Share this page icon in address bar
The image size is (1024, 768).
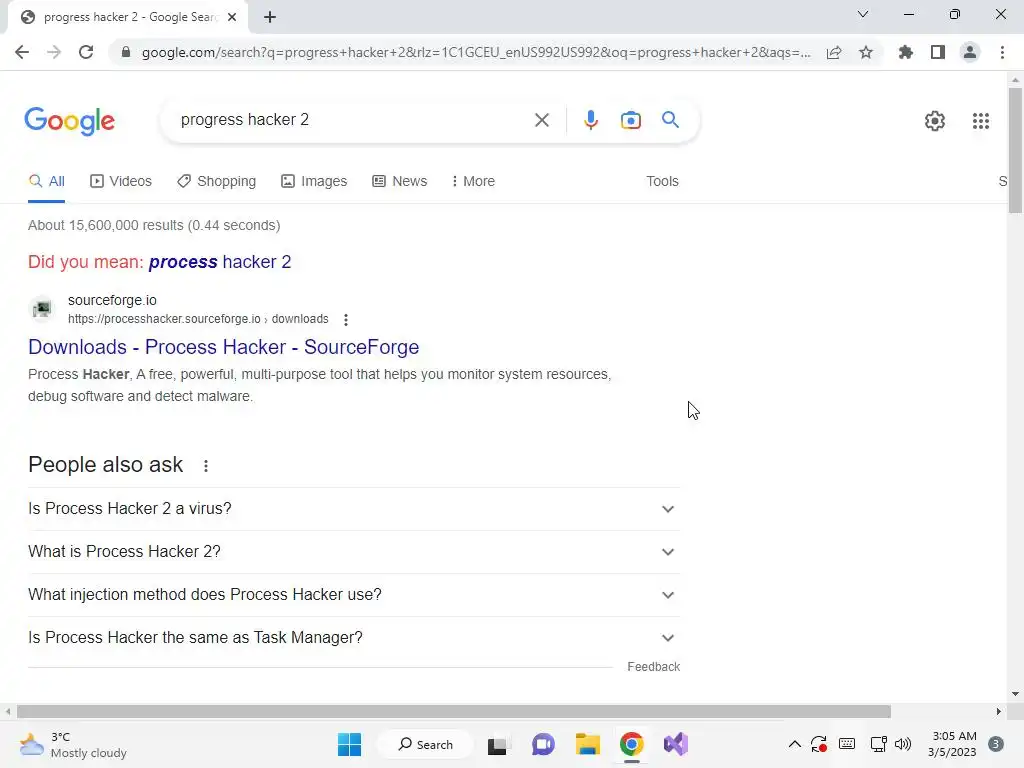tap(834, 52)
